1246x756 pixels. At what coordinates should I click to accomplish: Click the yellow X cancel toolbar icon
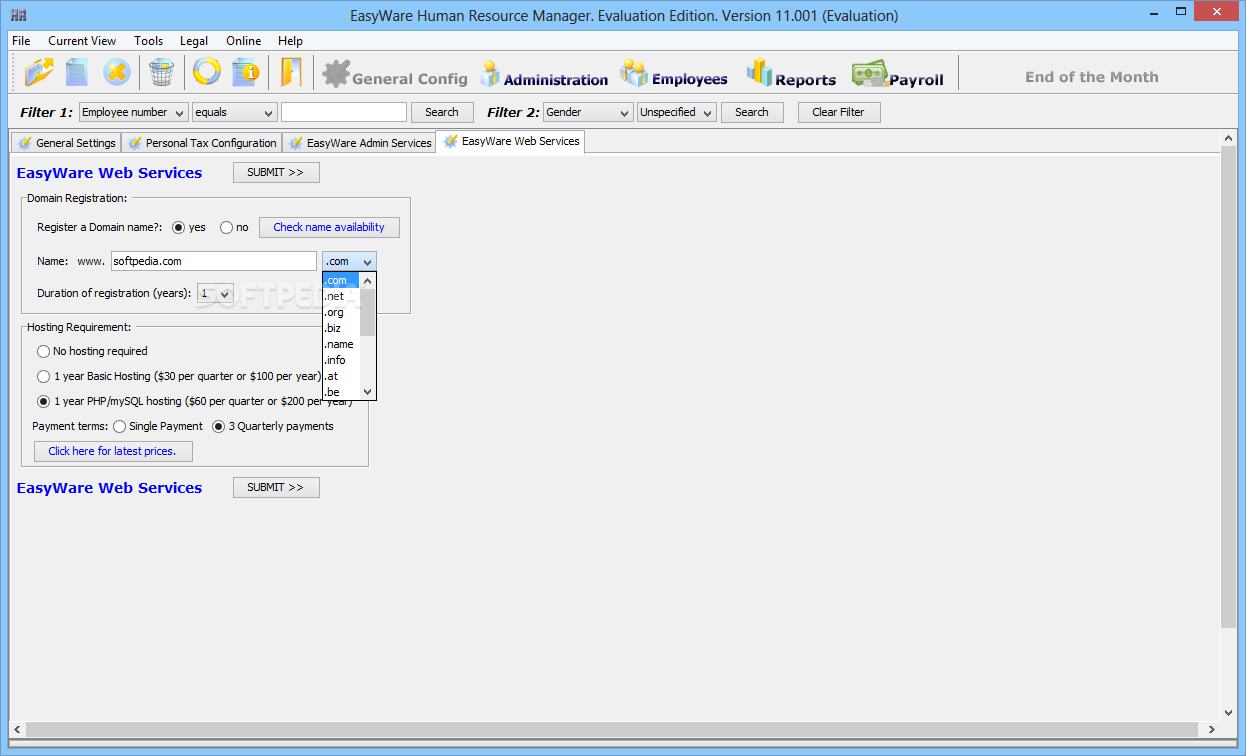pos(116,72)
